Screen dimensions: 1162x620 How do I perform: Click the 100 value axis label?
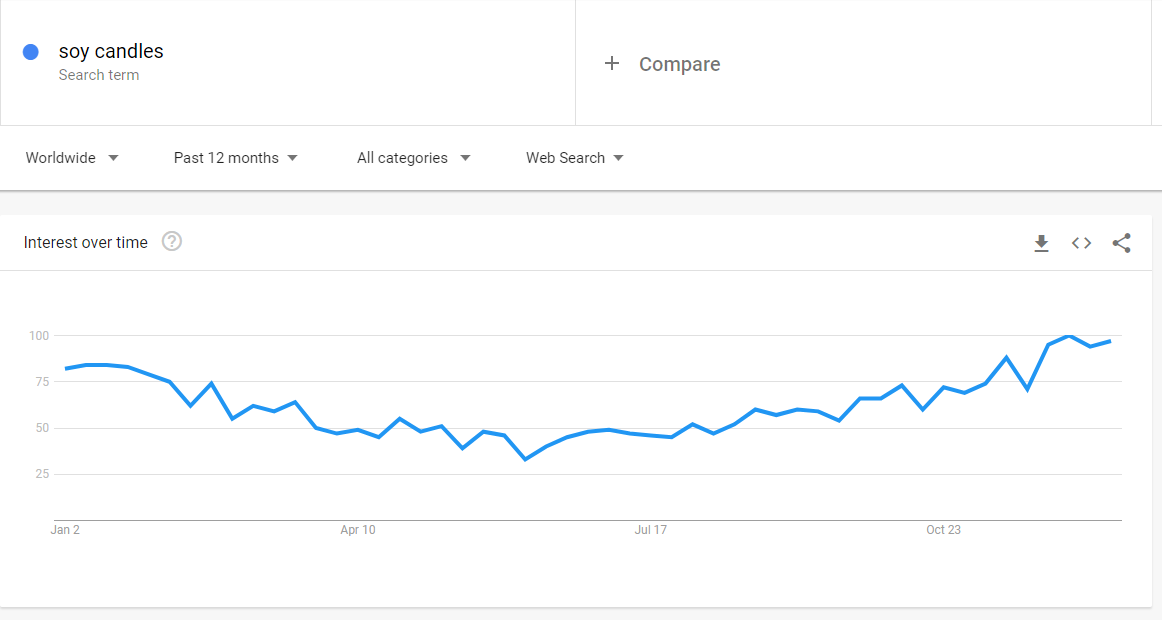pos(39,336)
